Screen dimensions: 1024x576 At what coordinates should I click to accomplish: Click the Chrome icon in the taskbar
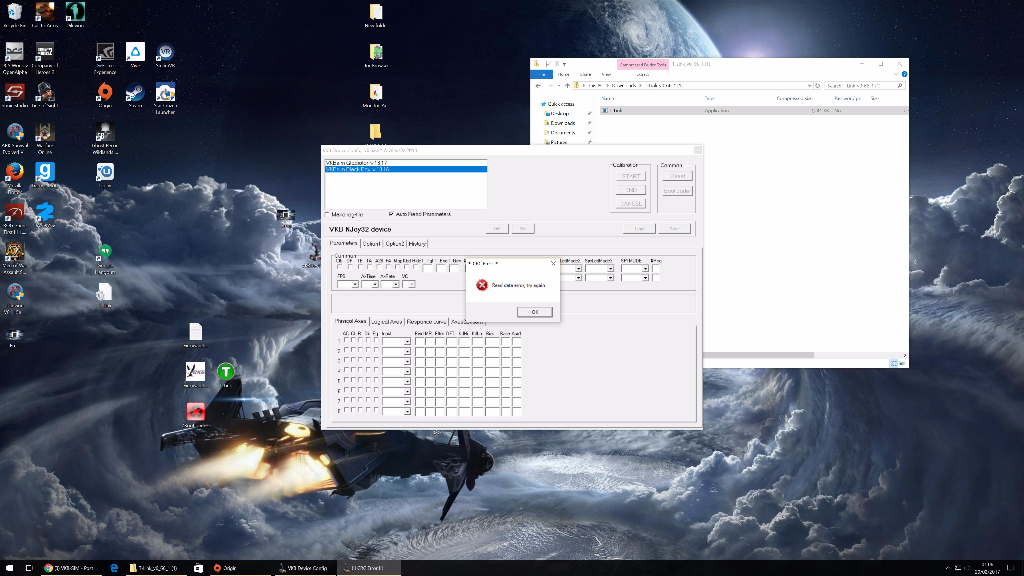pyautogui.click(x=49, y=568)
